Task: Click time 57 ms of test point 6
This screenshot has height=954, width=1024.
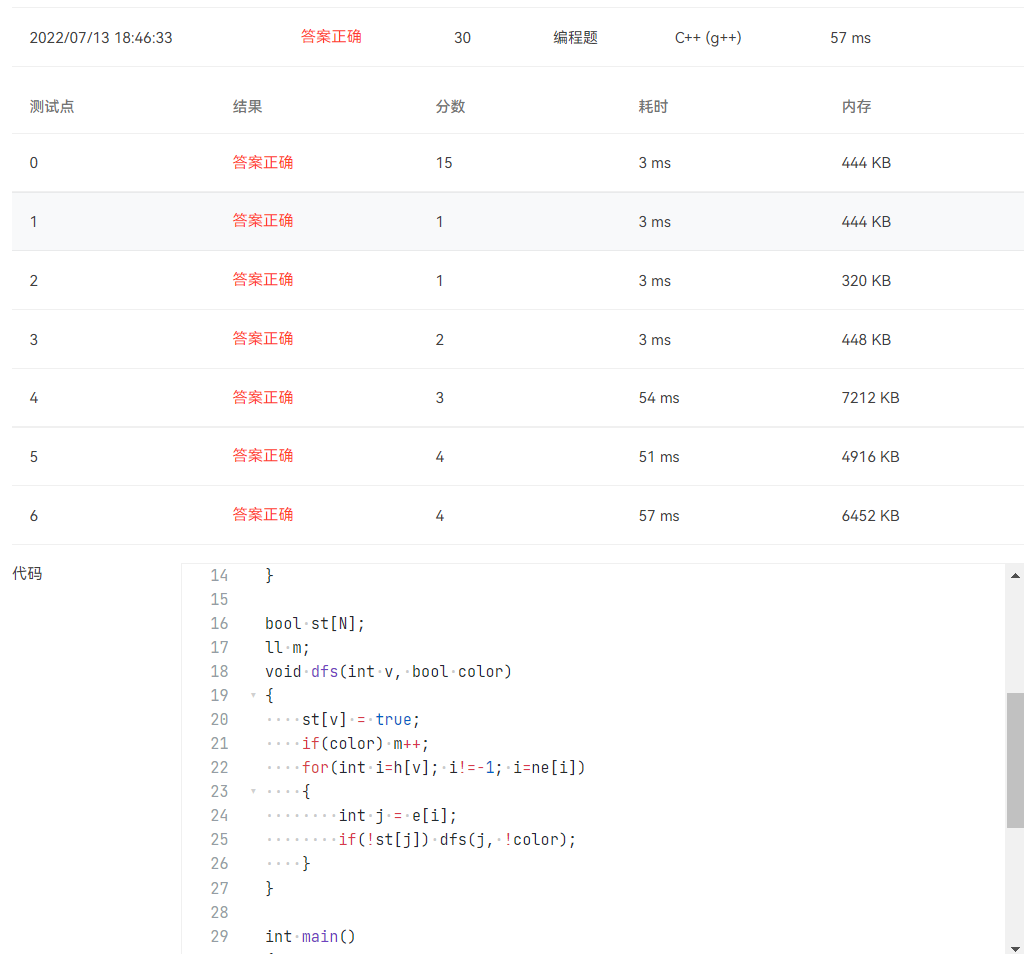Action: [x=659, y=516]
